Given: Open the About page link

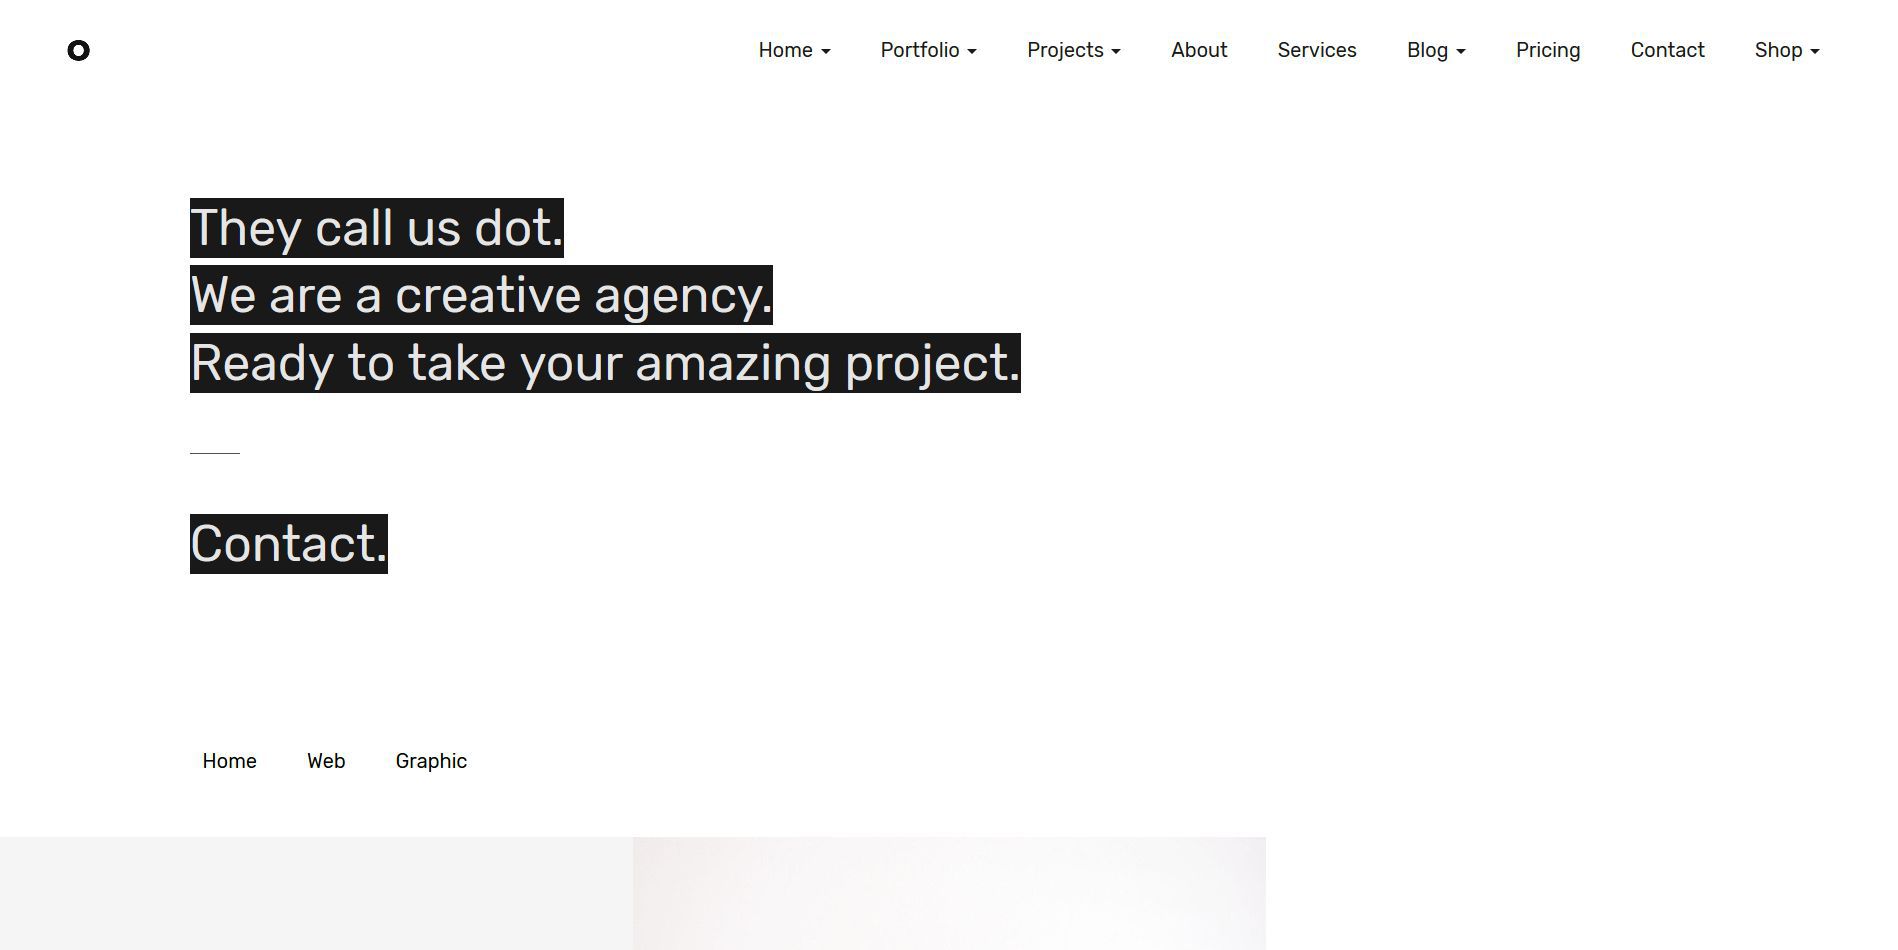Looking at the screenshot, I should coord(1199,50).
